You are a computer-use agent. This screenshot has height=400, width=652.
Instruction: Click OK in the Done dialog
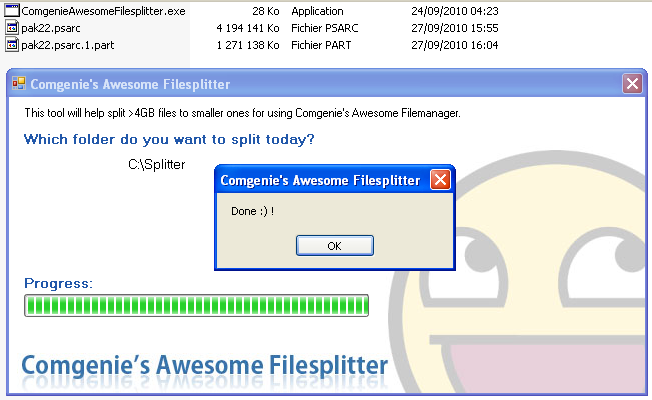[x=335, y=246]
